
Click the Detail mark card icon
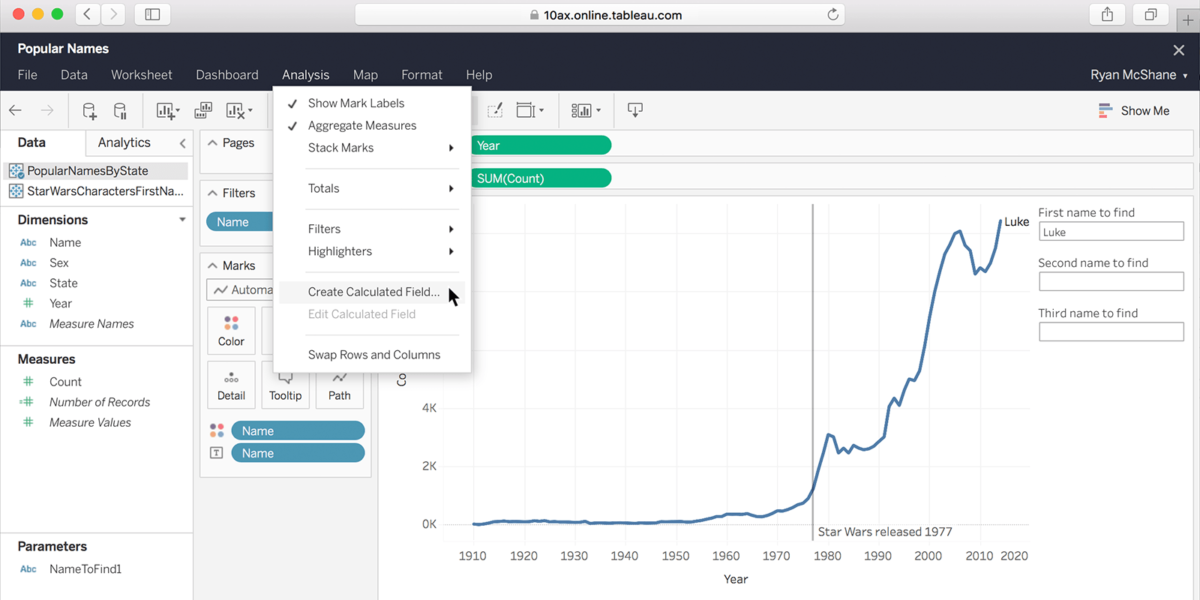[x=231, y=384]
